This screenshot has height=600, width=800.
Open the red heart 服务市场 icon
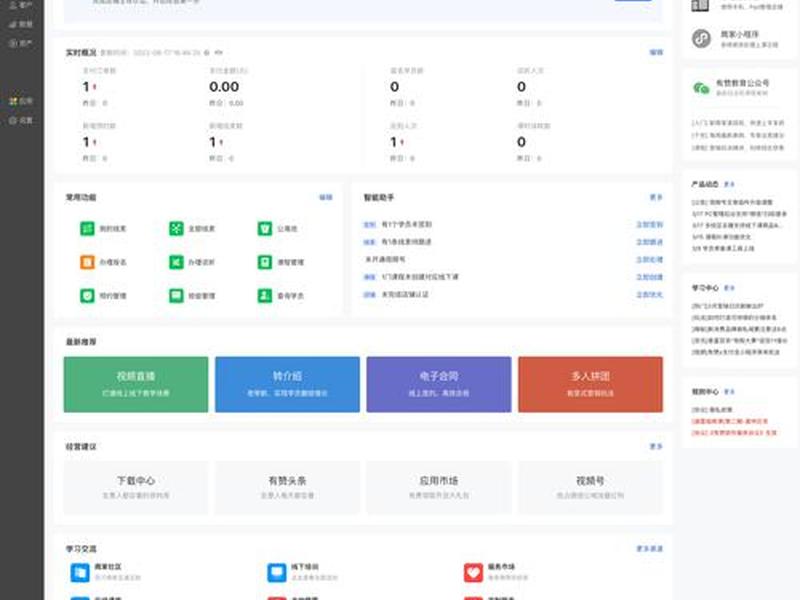coord(473,572)
